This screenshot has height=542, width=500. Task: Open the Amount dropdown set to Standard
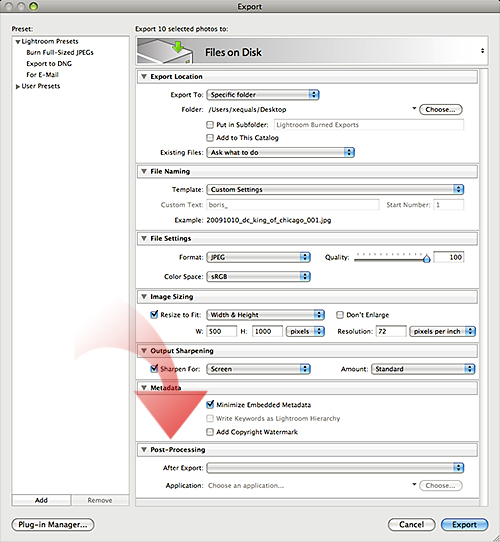click(x=423, y=369)
